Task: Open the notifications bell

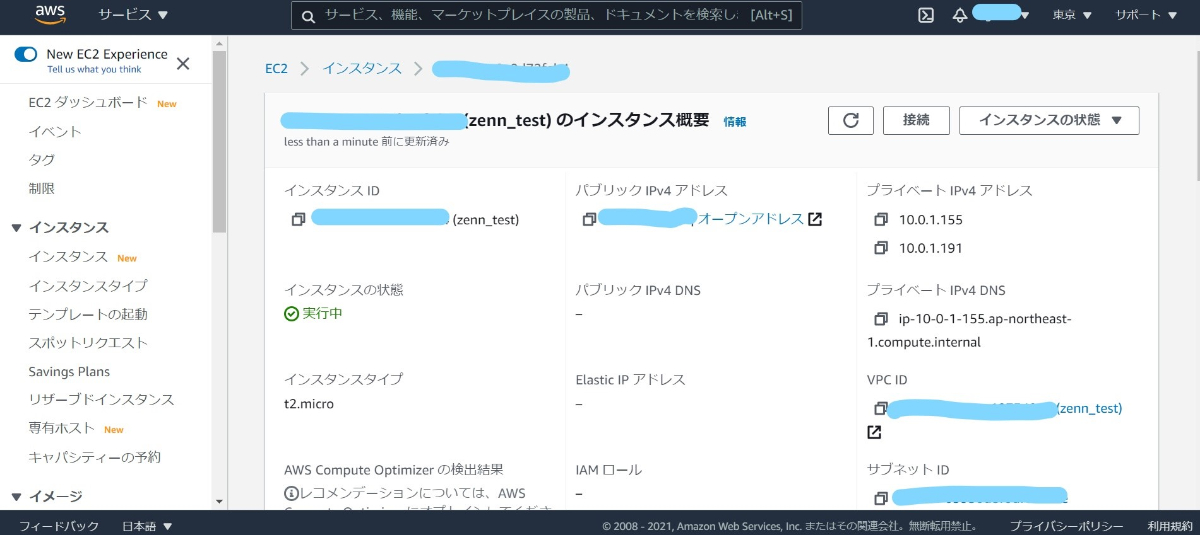Action: click(960, 15)
